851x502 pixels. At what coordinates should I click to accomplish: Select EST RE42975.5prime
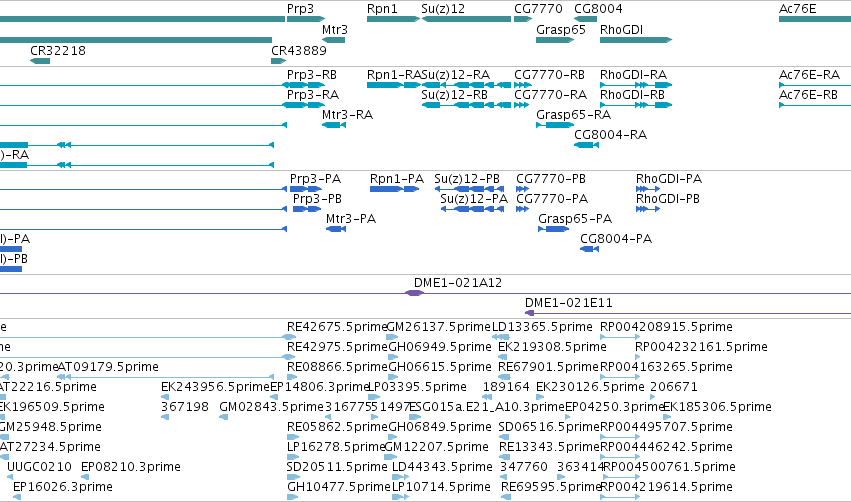point(337,347)
